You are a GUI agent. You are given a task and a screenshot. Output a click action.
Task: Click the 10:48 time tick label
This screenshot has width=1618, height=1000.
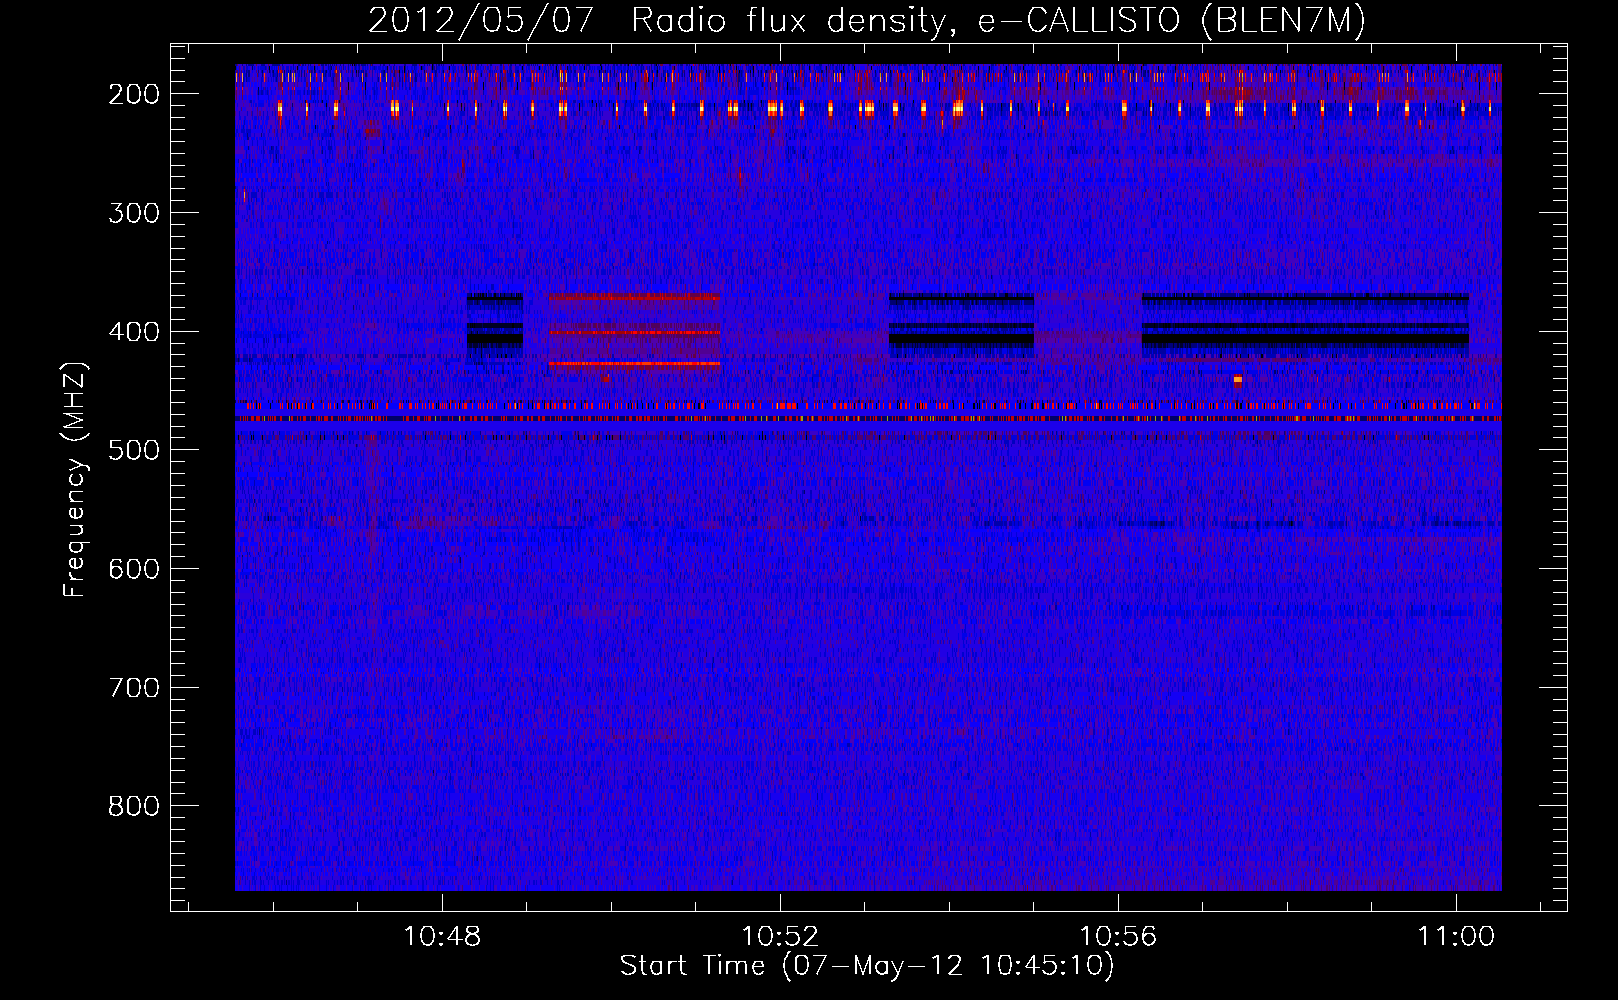pos(441,936)
